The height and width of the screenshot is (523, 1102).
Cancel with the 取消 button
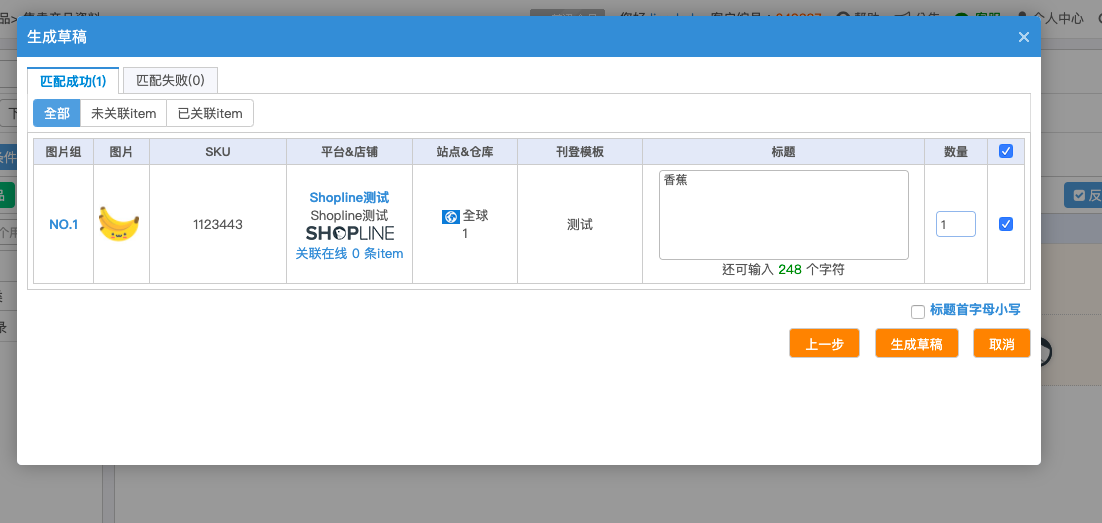pos(1001,343)
